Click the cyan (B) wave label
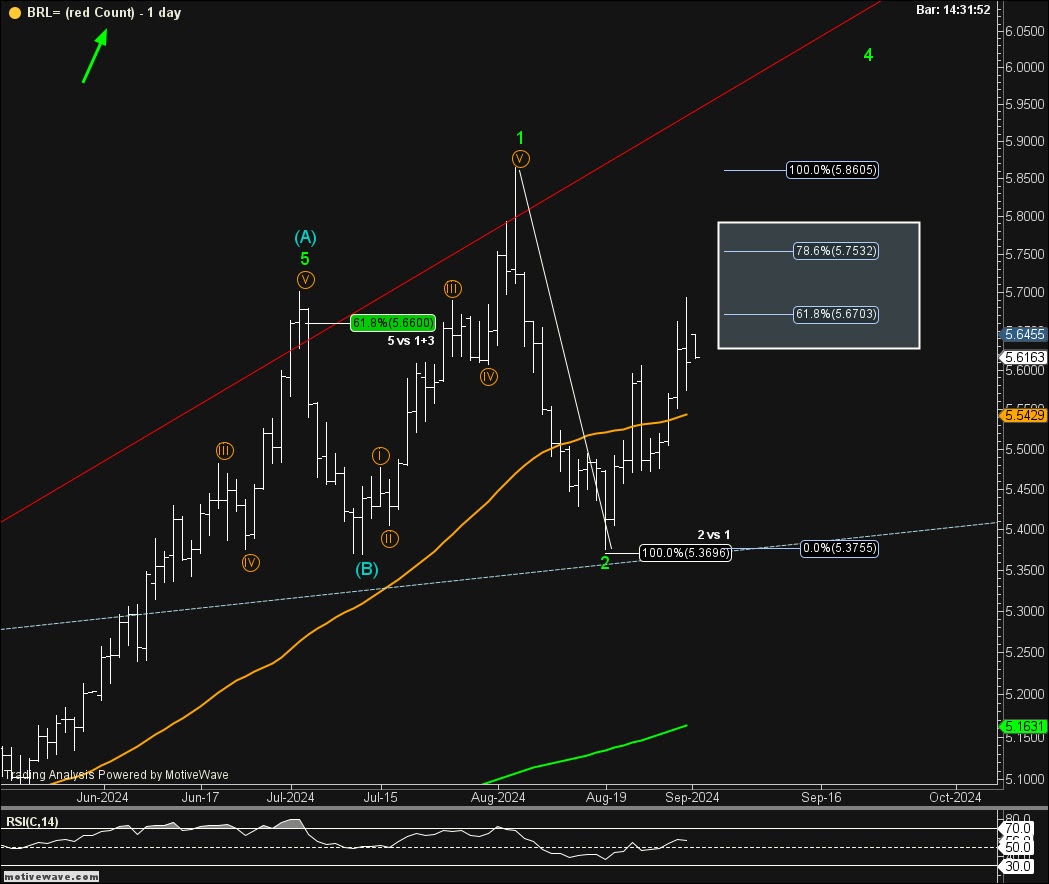Image resolution: width=1049 pixels, height=884 pixels. [367, 569]
